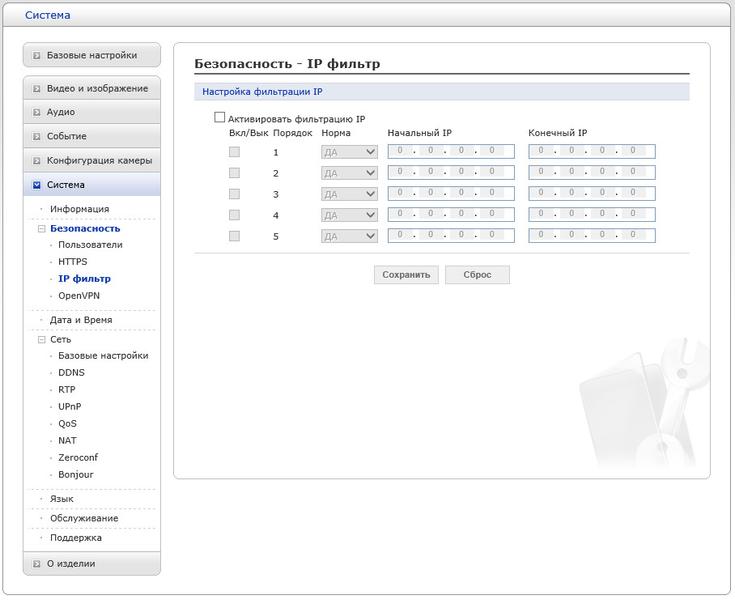Enable Активировать фильтрацию IP checkbox
Viewport: 735px width, 600px height.
pyautogui.click(x=219, y=117)
